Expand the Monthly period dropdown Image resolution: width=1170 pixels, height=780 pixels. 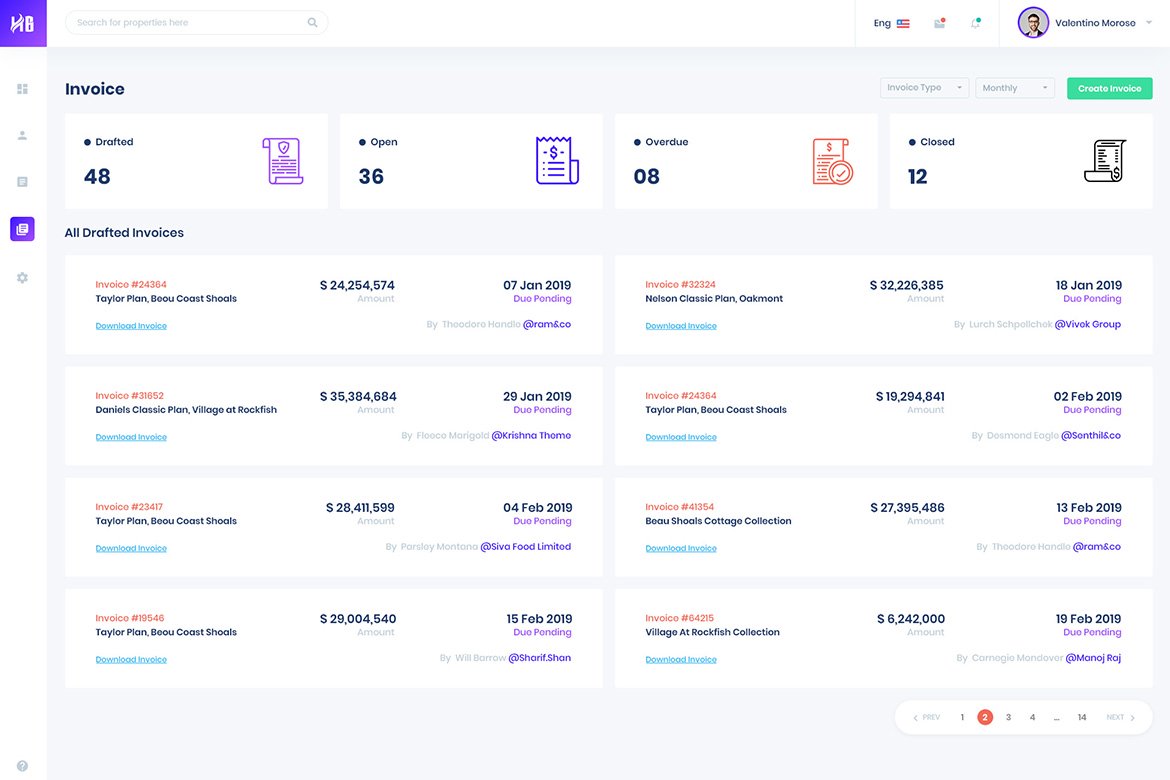[1015, 88]
